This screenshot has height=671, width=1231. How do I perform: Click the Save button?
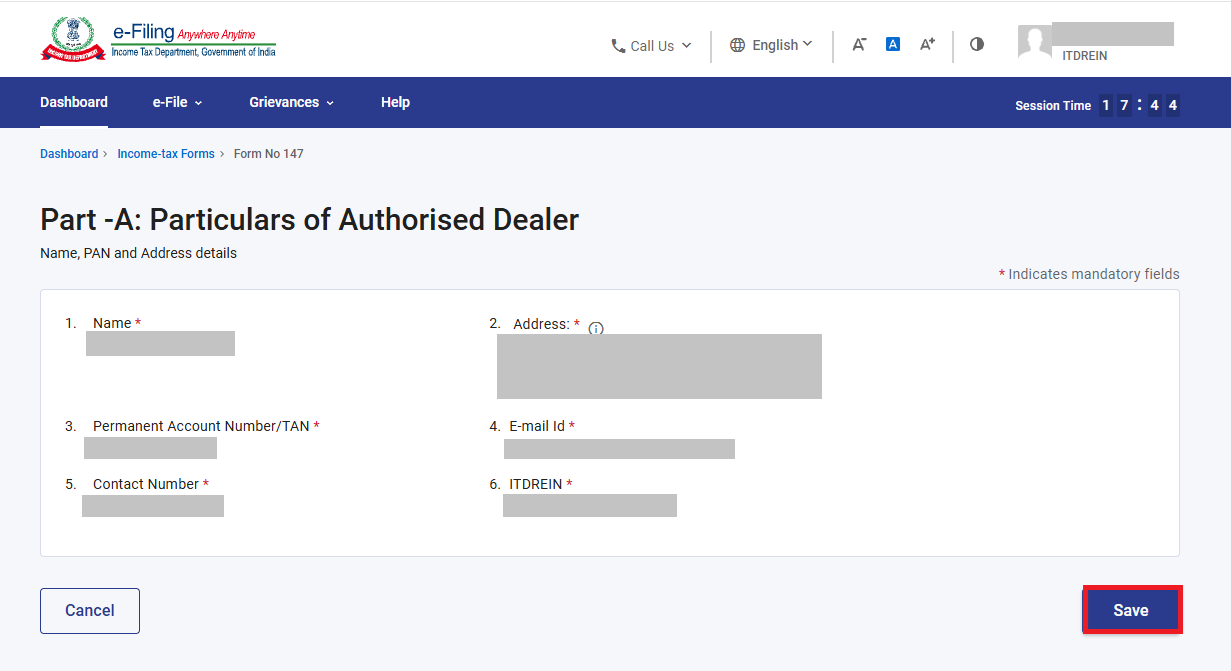[1131, 610]
